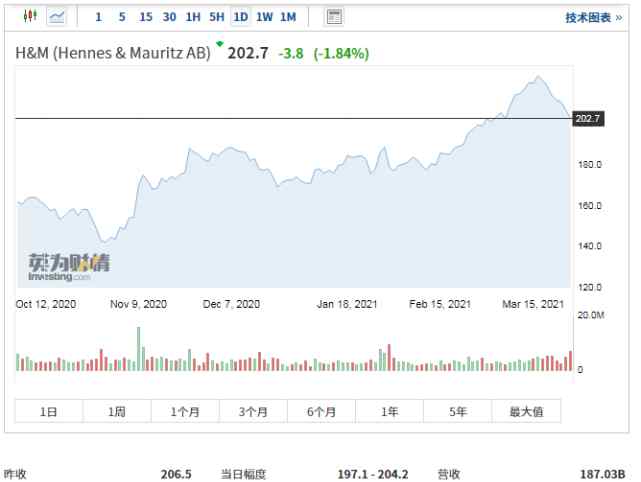Show the 1年 range
The width and height of the screenshot is (641, 482).
point(389,411)
